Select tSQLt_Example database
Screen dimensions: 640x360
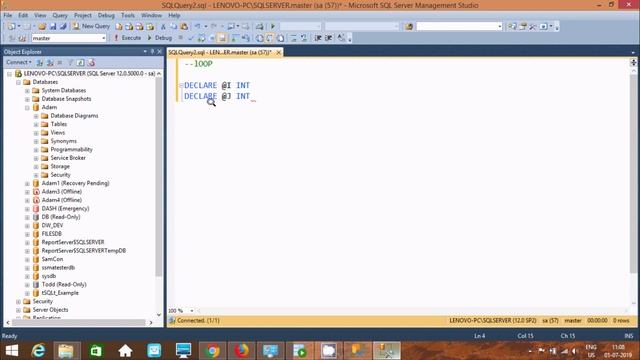60,293
